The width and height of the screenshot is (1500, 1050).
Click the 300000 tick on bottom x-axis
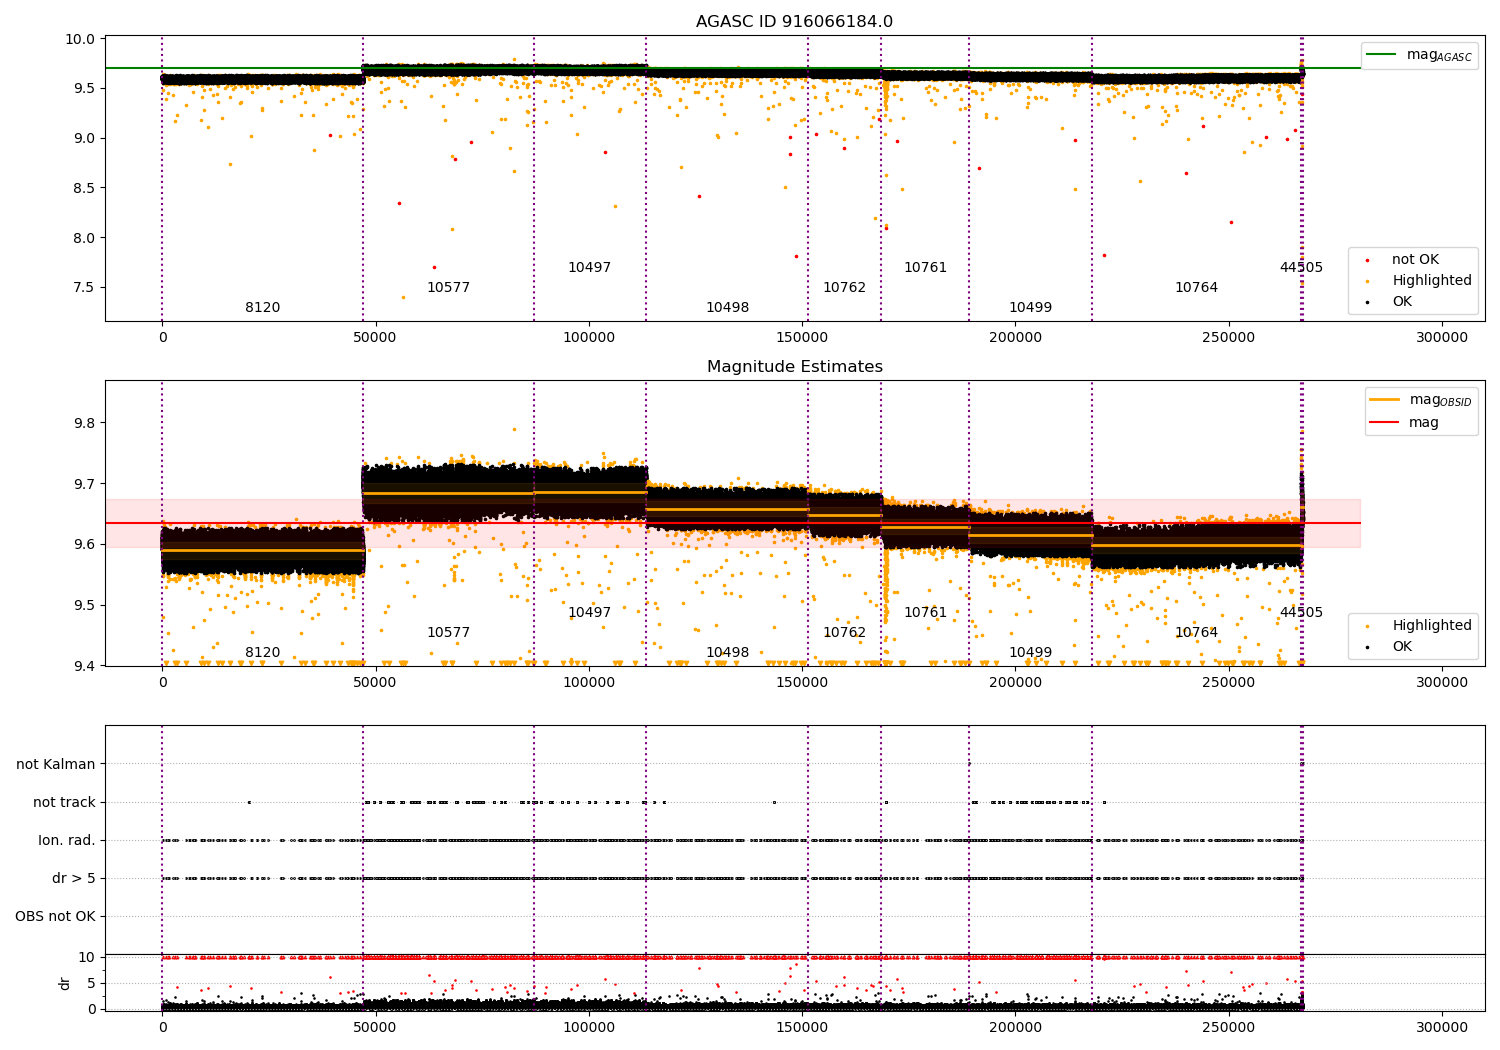[1442, 1027]
